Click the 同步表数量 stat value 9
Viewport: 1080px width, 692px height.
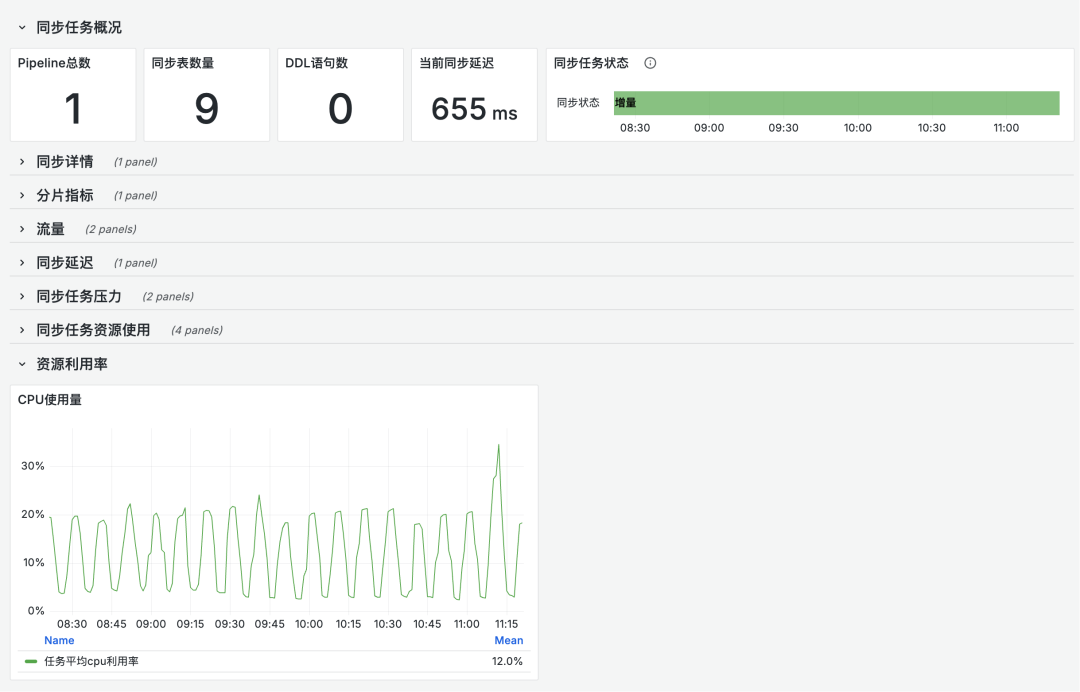(206, 108)
